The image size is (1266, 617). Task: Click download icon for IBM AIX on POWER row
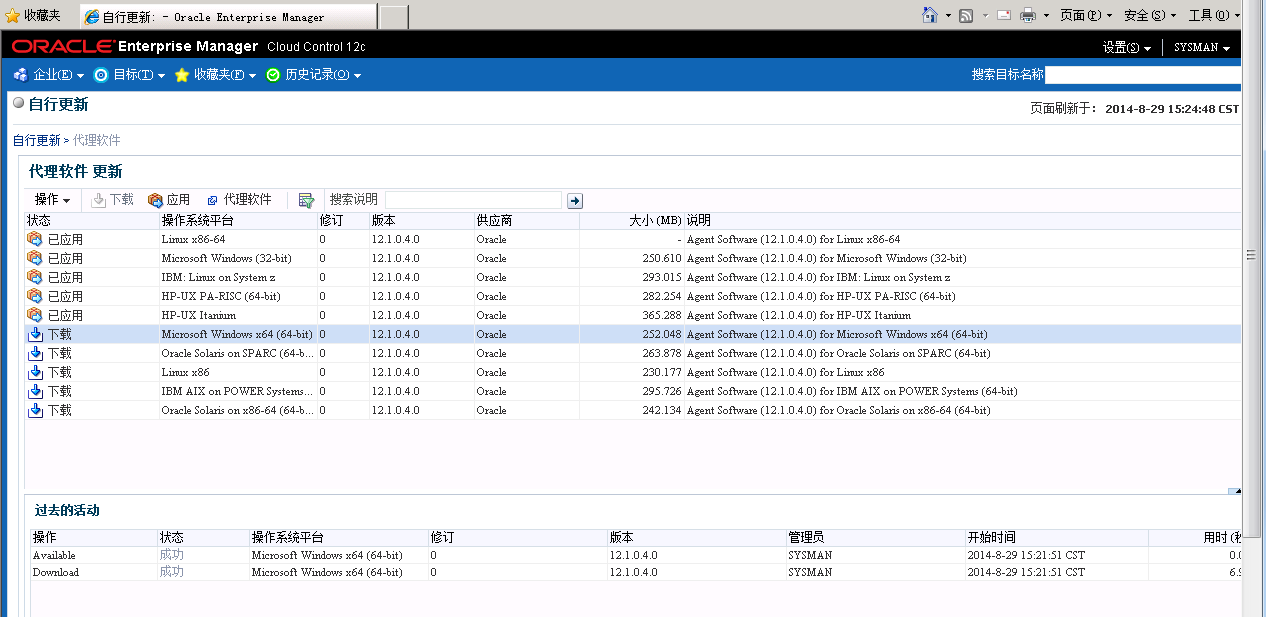pyautogui.click(x=35, y=391)
